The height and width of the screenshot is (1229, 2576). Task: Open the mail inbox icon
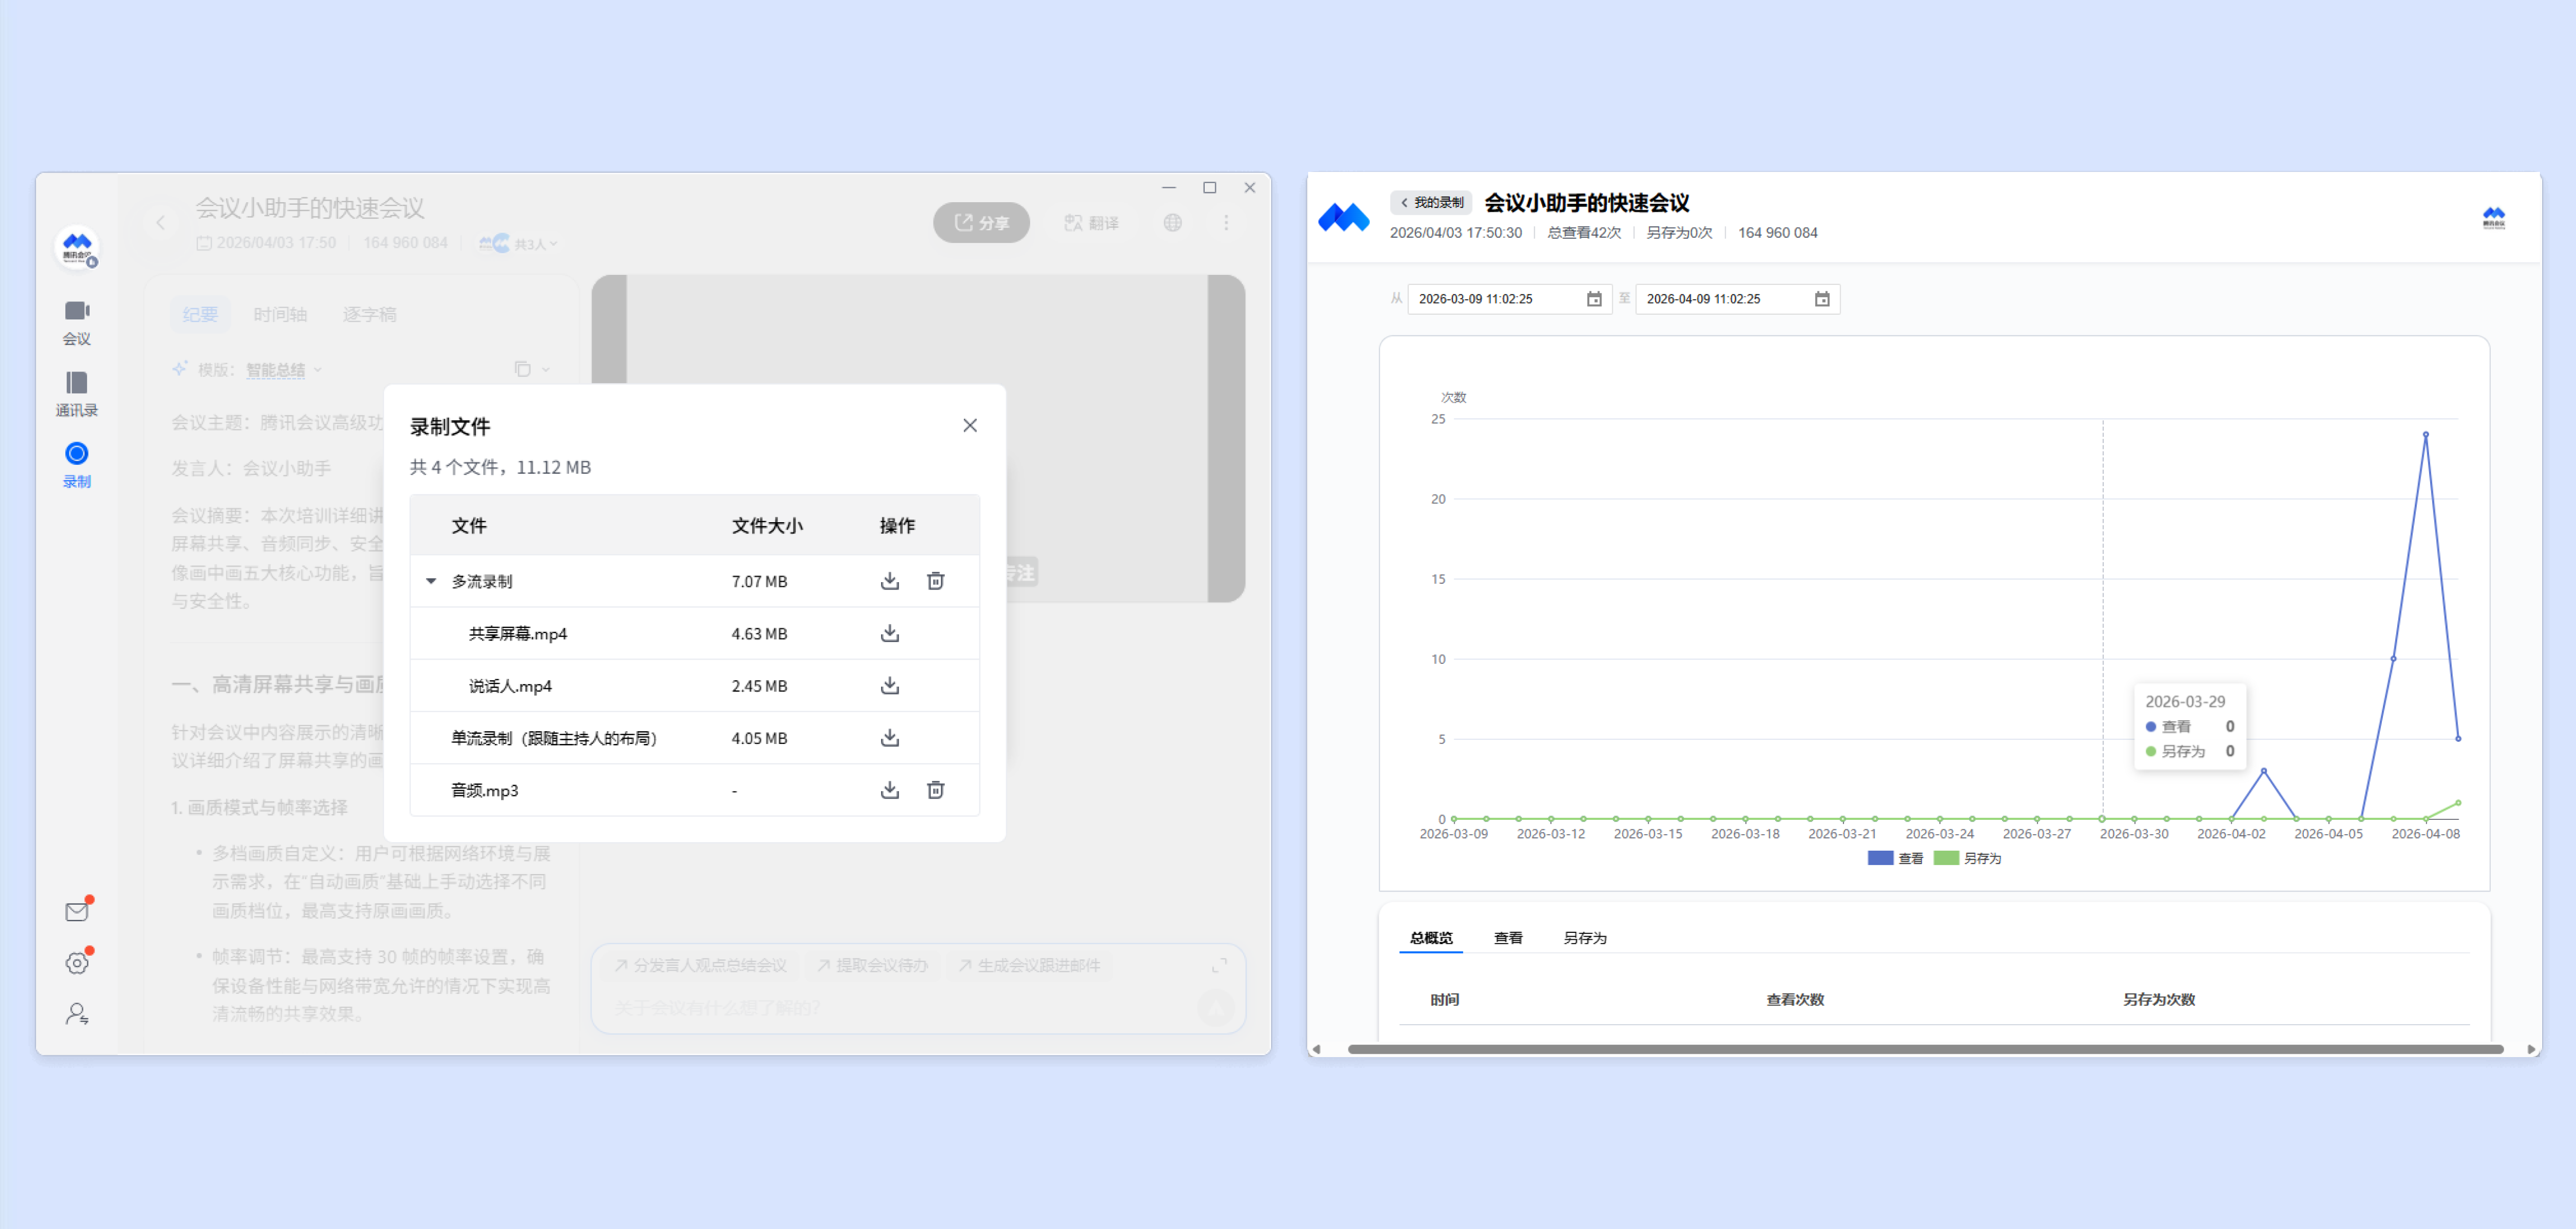(x=76, y=912)
